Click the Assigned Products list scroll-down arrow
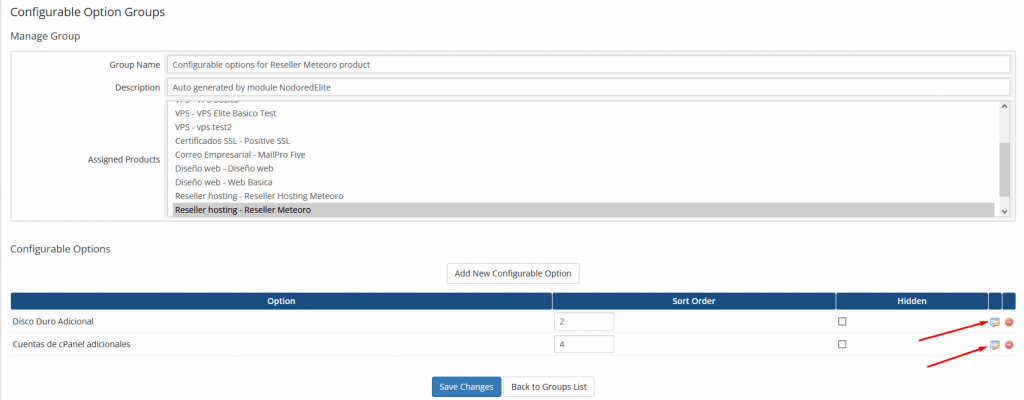 click(x=1004, y=211)
